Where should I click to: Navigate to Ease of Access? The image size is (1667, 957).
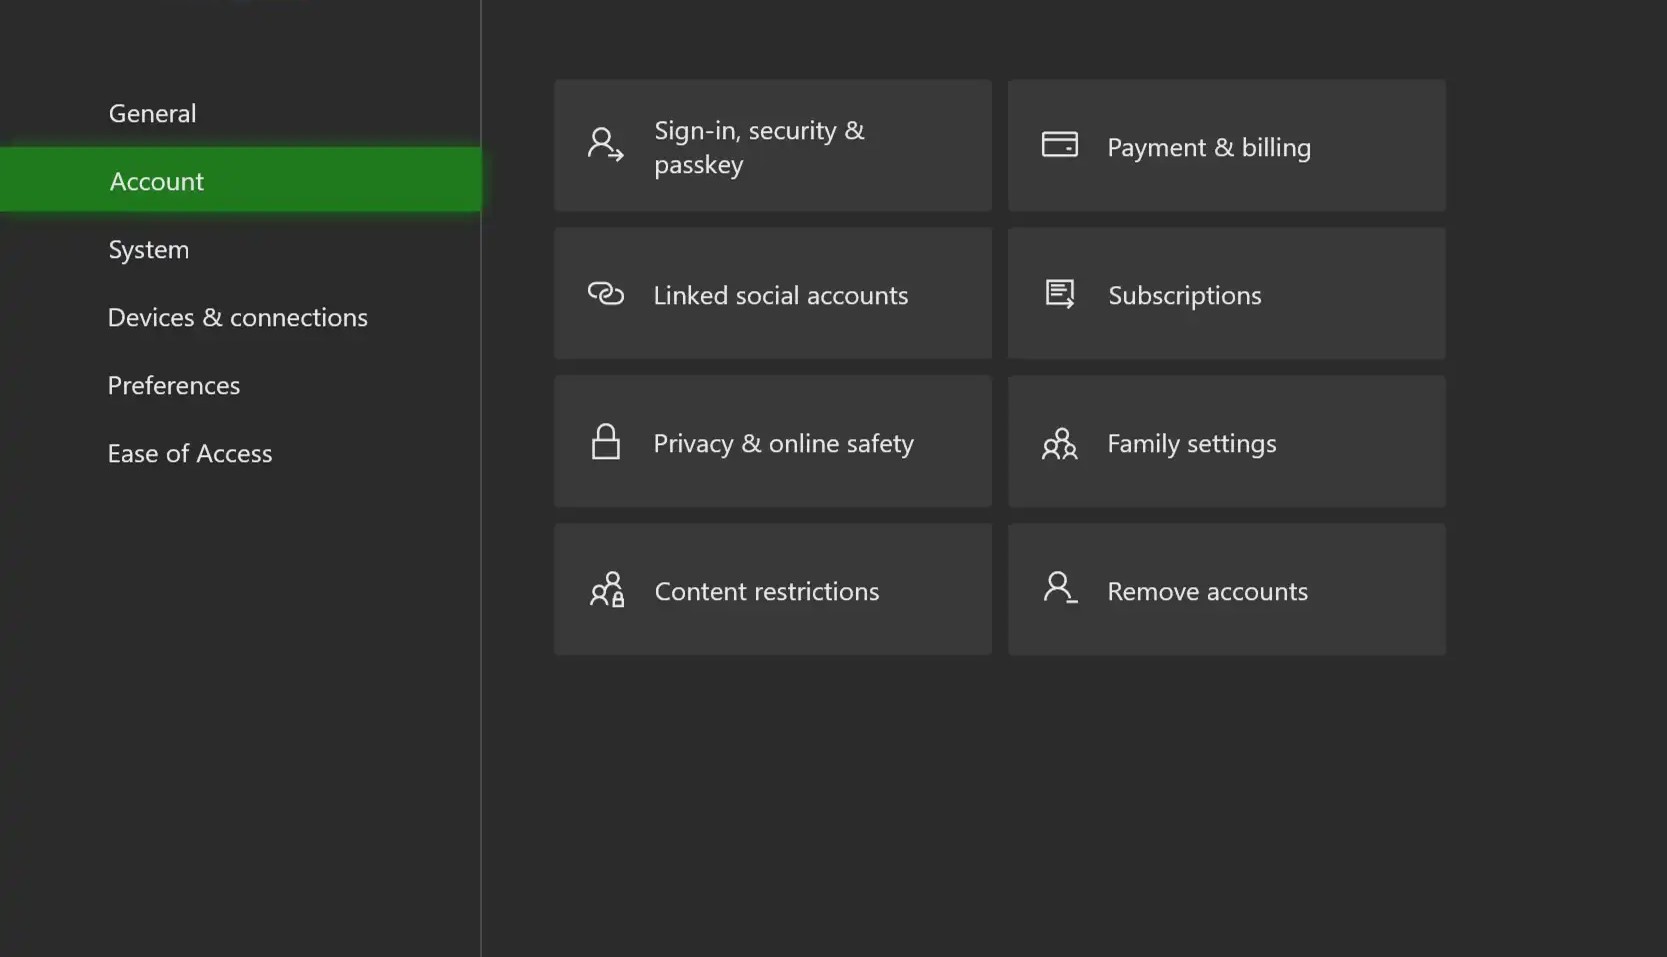189,453
